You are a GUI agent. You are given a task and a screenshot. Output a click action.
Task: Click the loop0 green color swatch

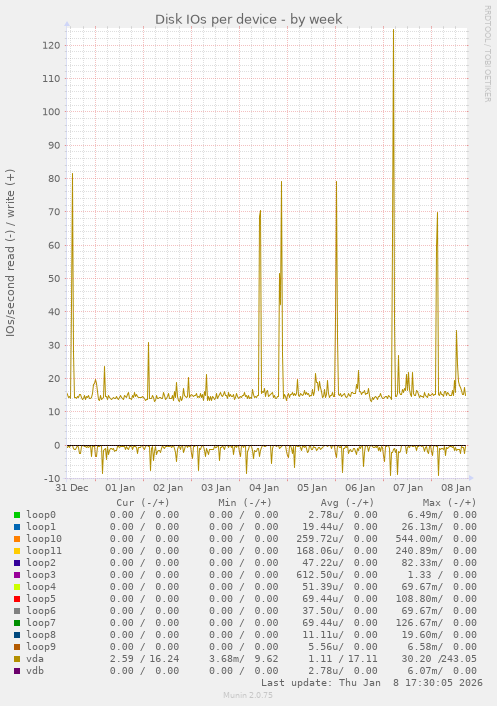click(17, 515)
